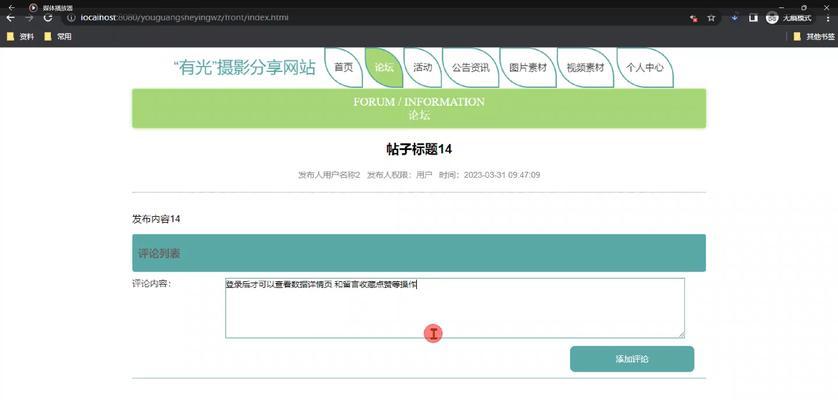Click the text area resize grip

[681, 334]
